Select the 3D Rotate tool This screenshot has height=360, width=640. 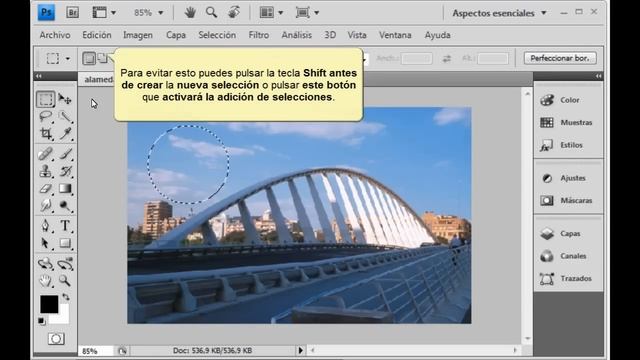coord(45,264)
